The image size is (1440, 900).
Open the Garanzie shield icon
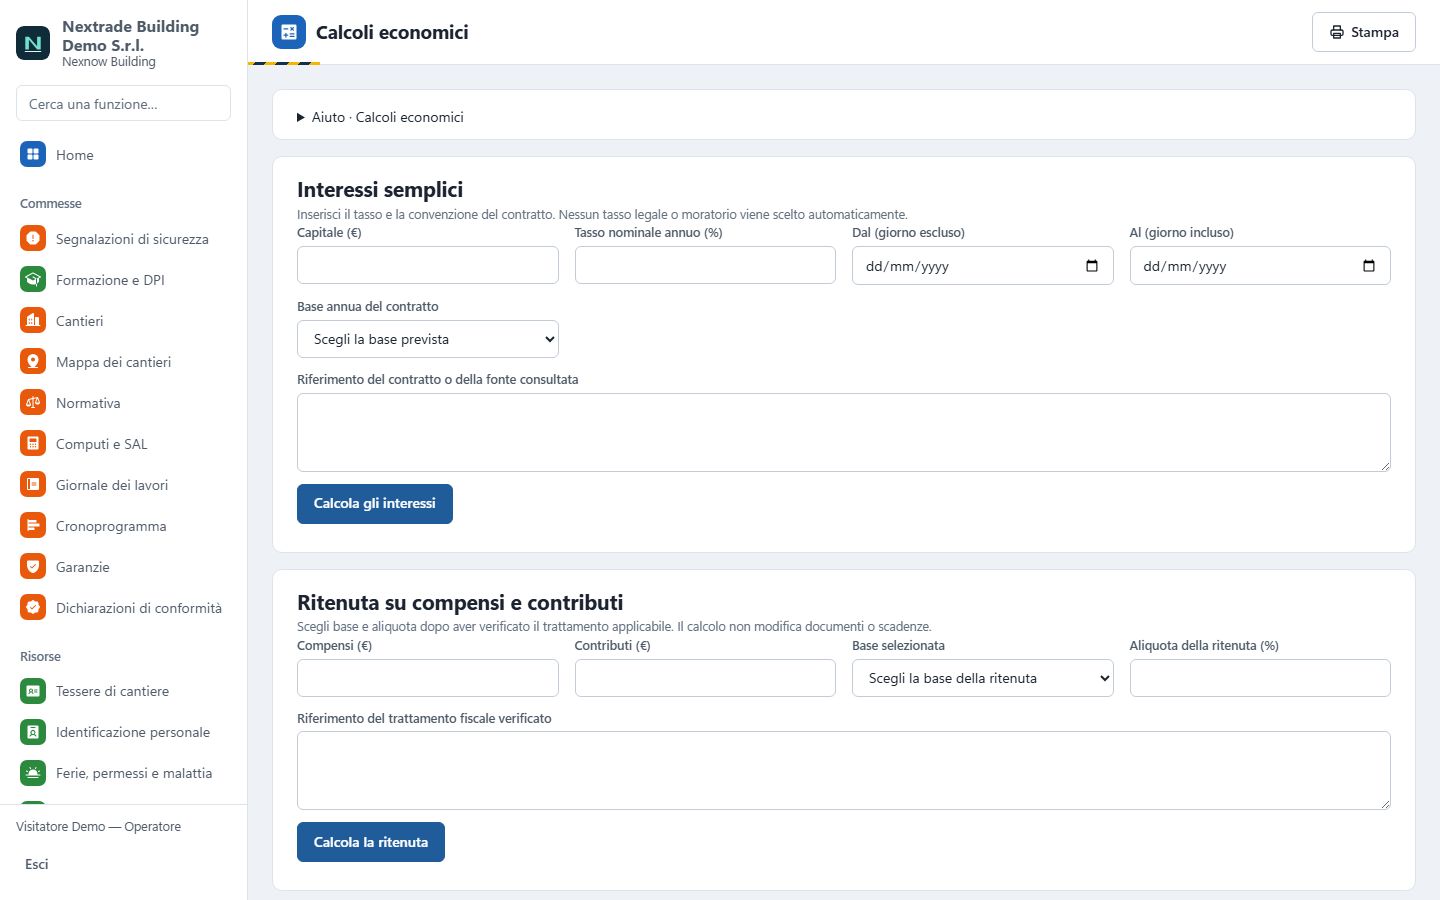tap(33, 566)
